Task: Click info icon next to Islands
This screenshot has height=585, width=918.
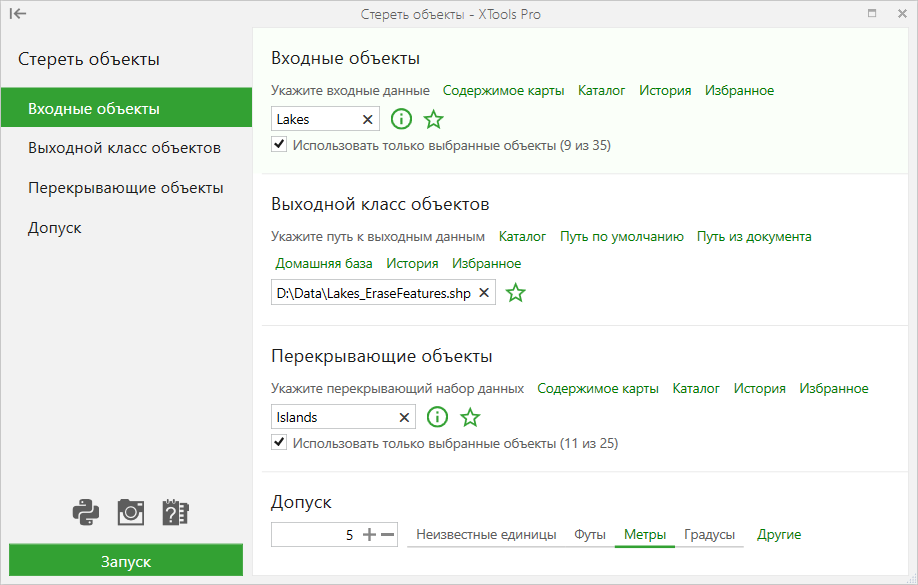Action: (437, 417)
